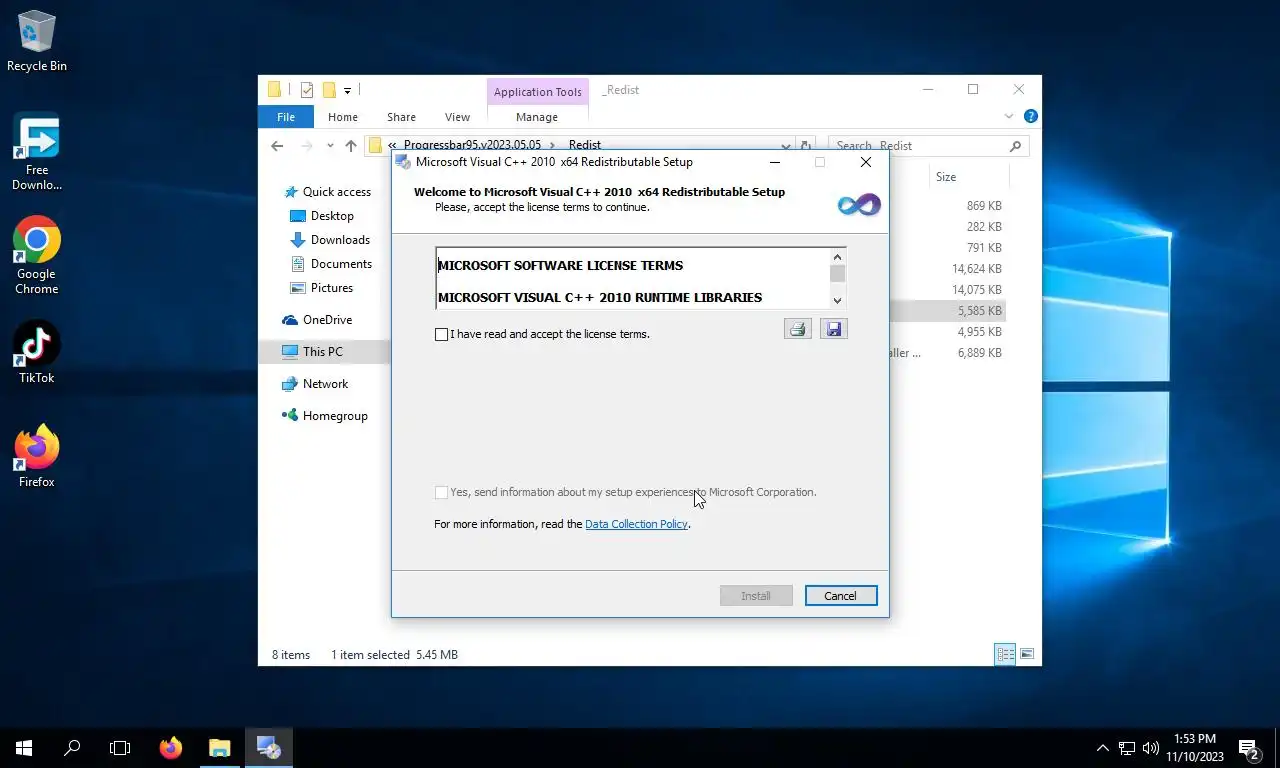
Task: Open Desktop in navigation pane
Action: coord(332,216)
